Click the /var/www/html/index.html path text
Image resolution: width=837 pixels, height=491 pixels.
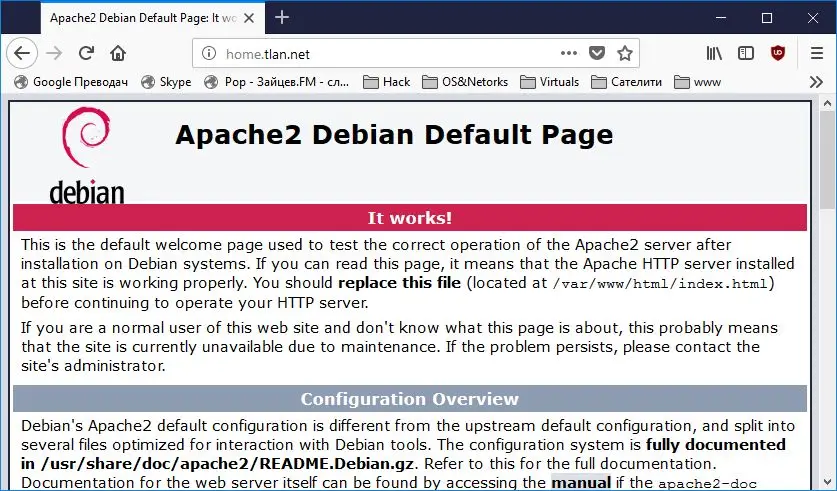pos(660,283)
